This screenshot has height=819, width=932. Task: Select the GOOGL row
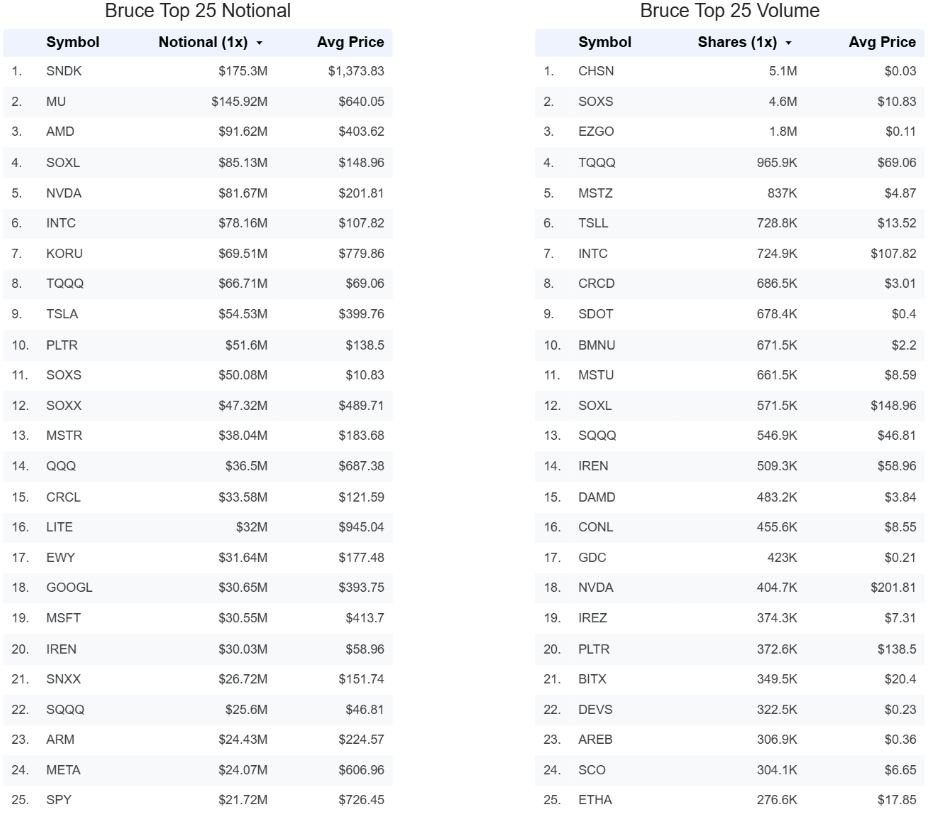pyautogui.click(x=198, y=588)
